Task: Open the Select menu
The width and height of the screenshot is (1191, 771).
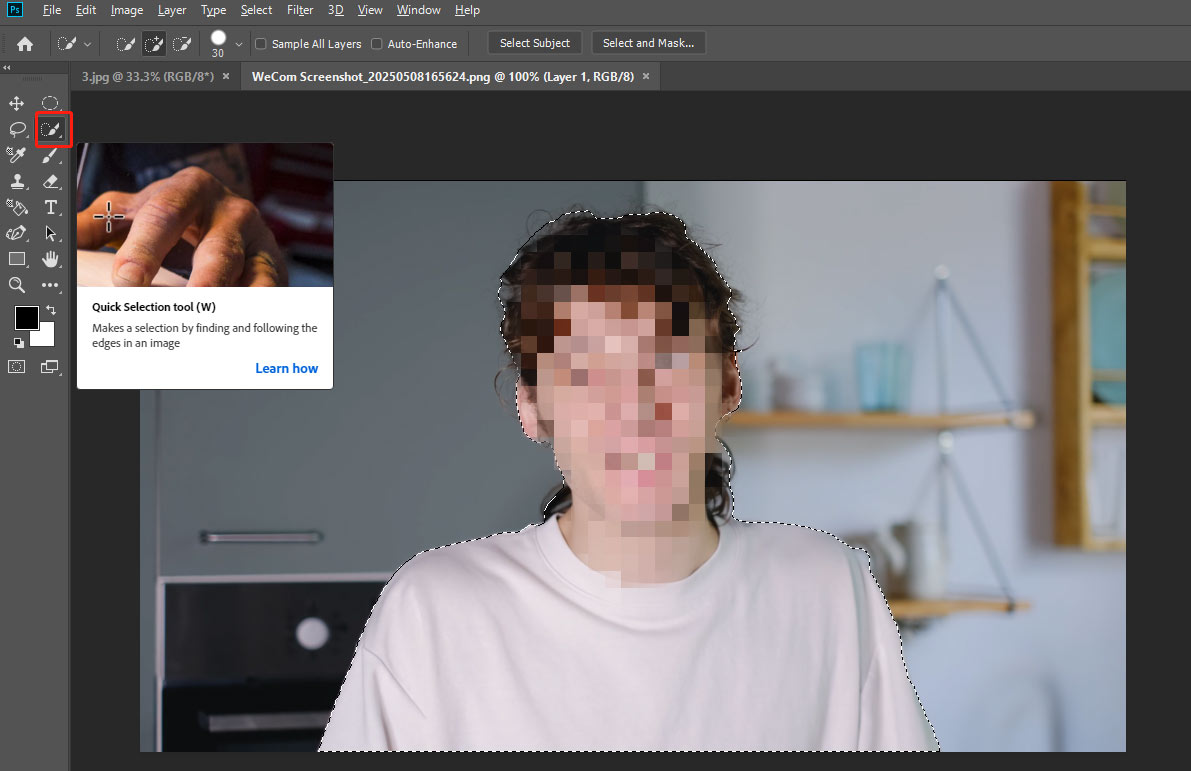Action: click(256, 10)
